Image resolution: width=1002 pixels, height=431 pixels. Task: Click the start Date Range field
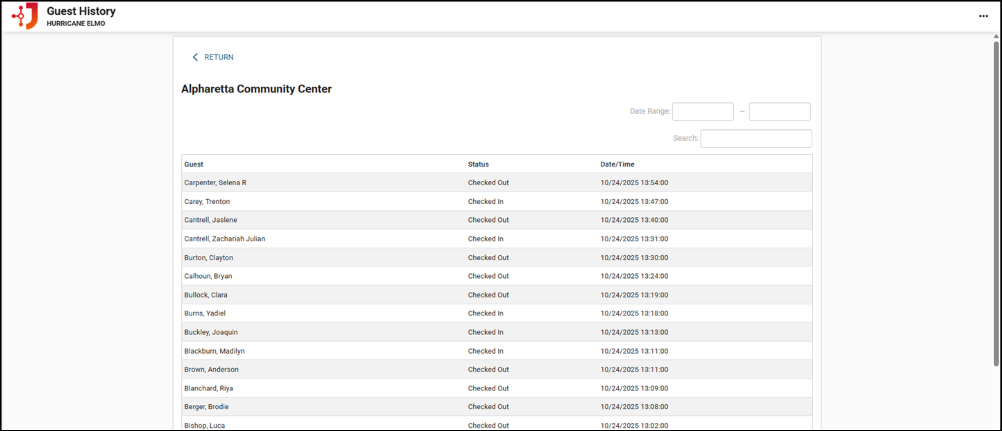pyautogui.click(x=702, y=112)
